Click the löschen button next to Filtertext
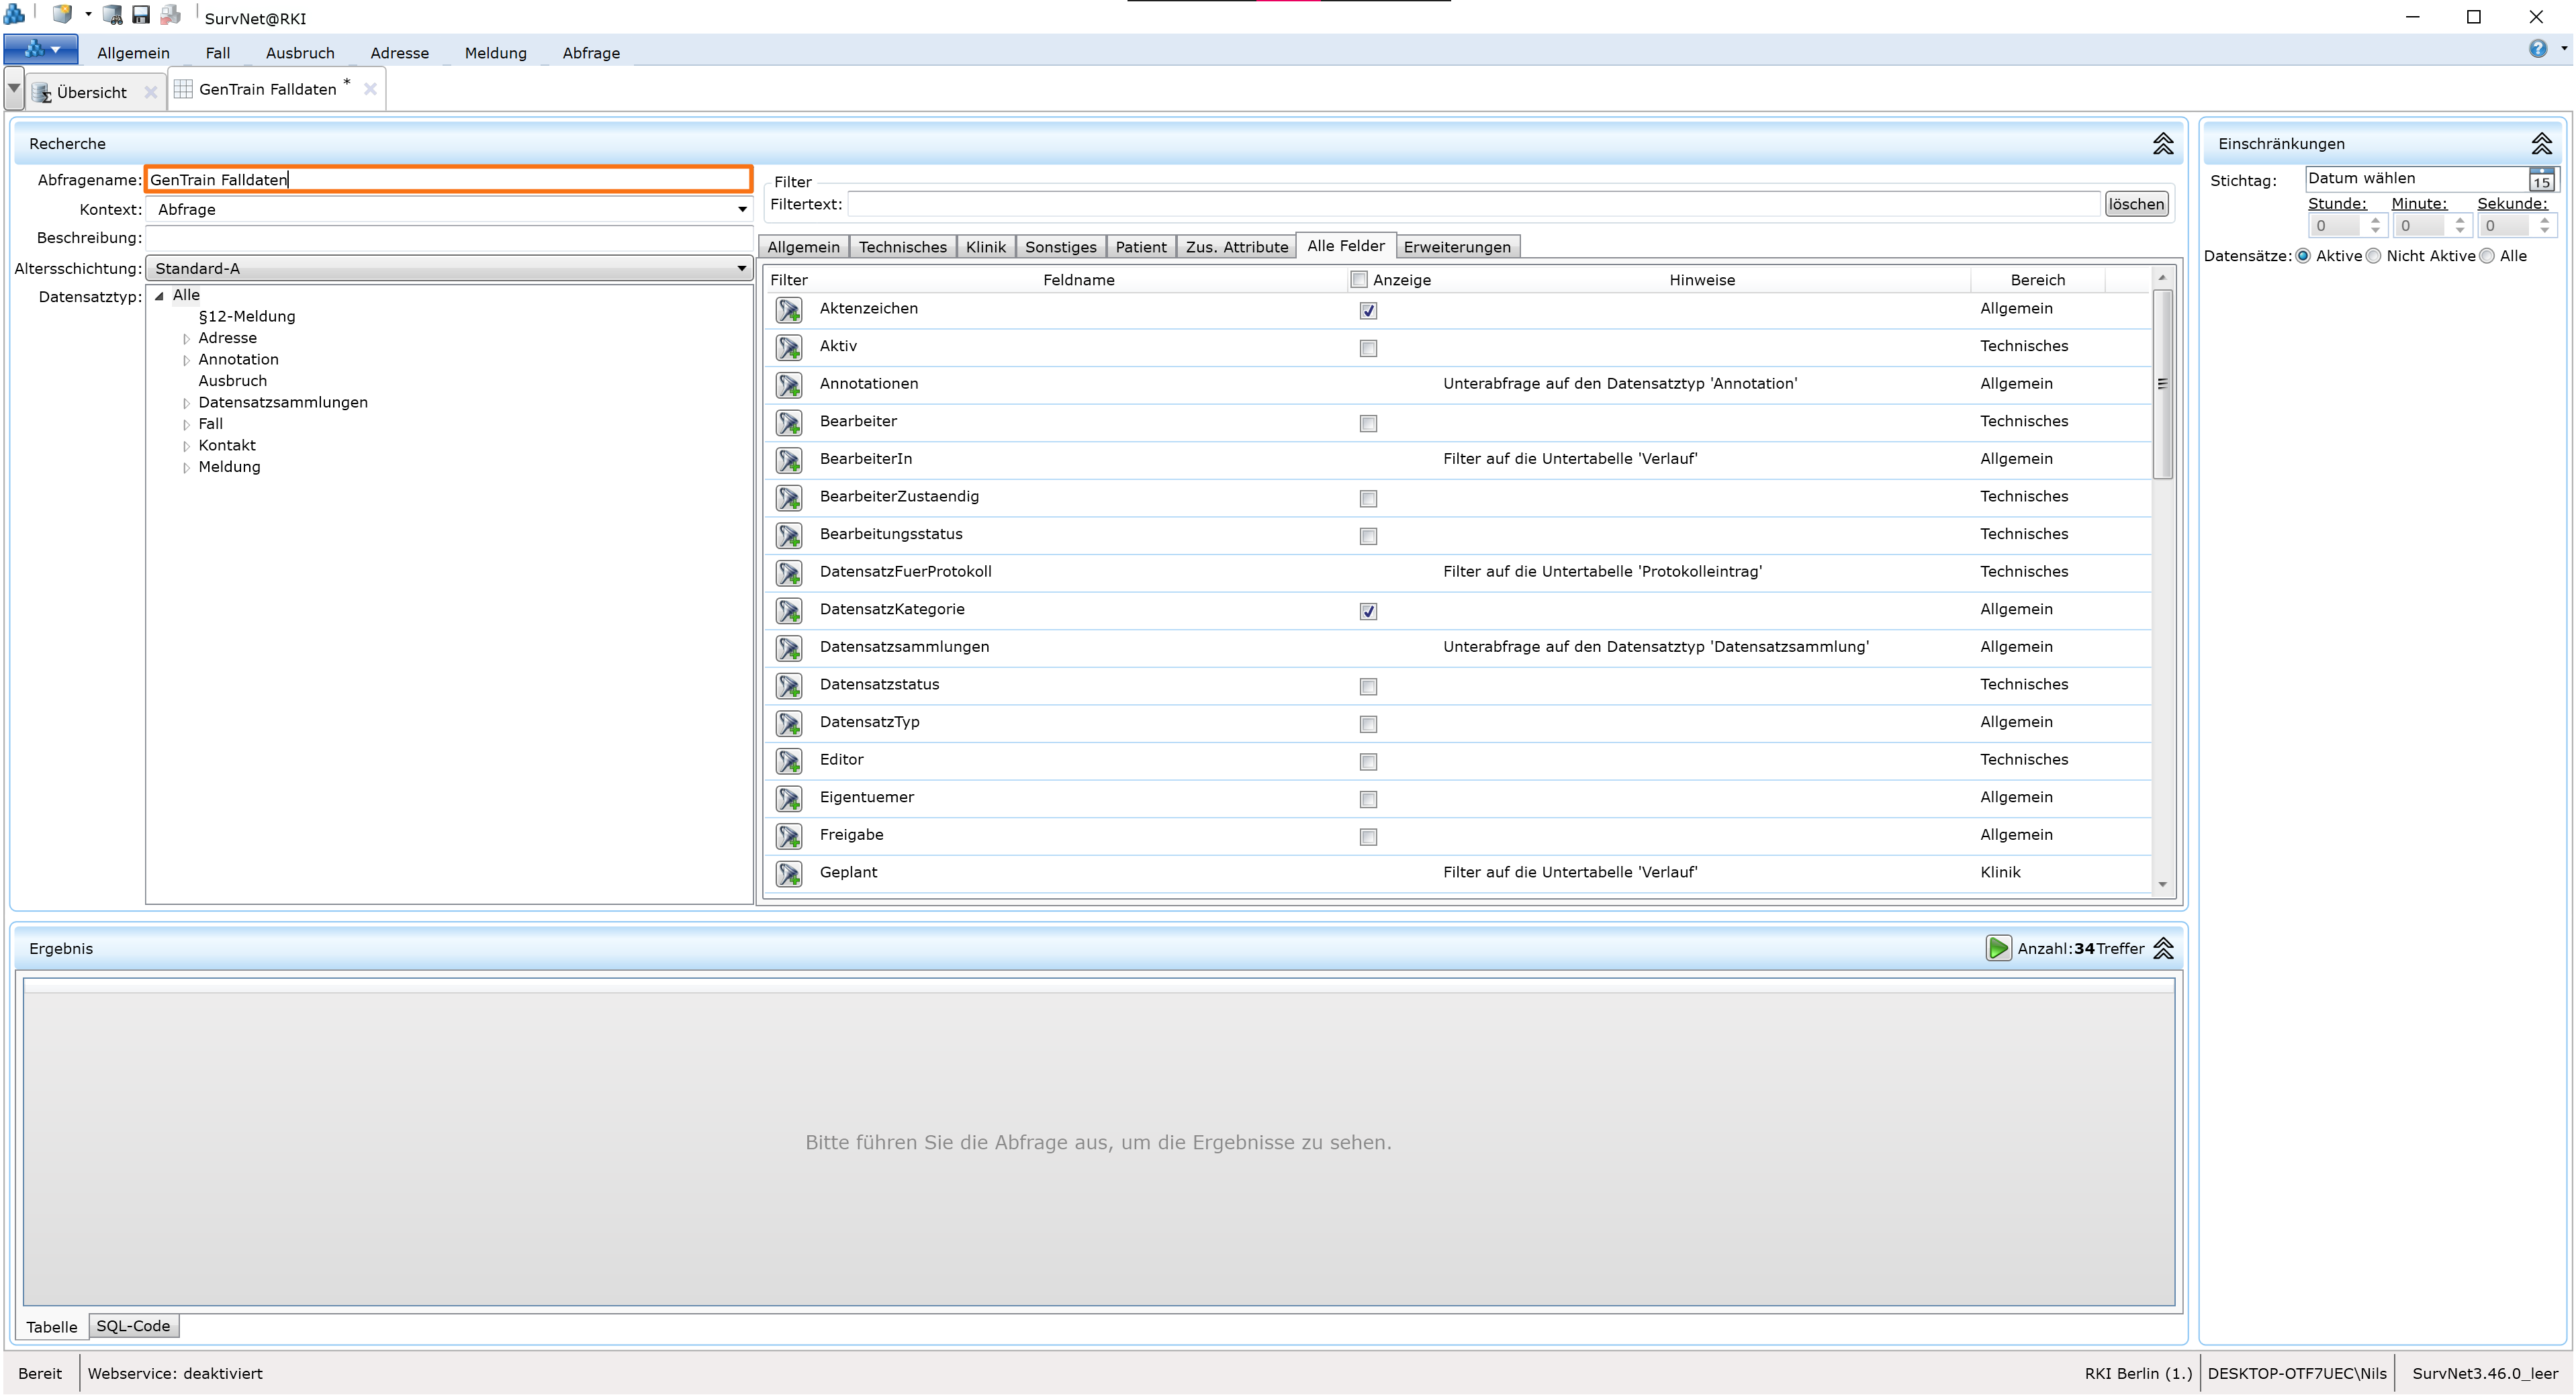 tap(2136, 204)
